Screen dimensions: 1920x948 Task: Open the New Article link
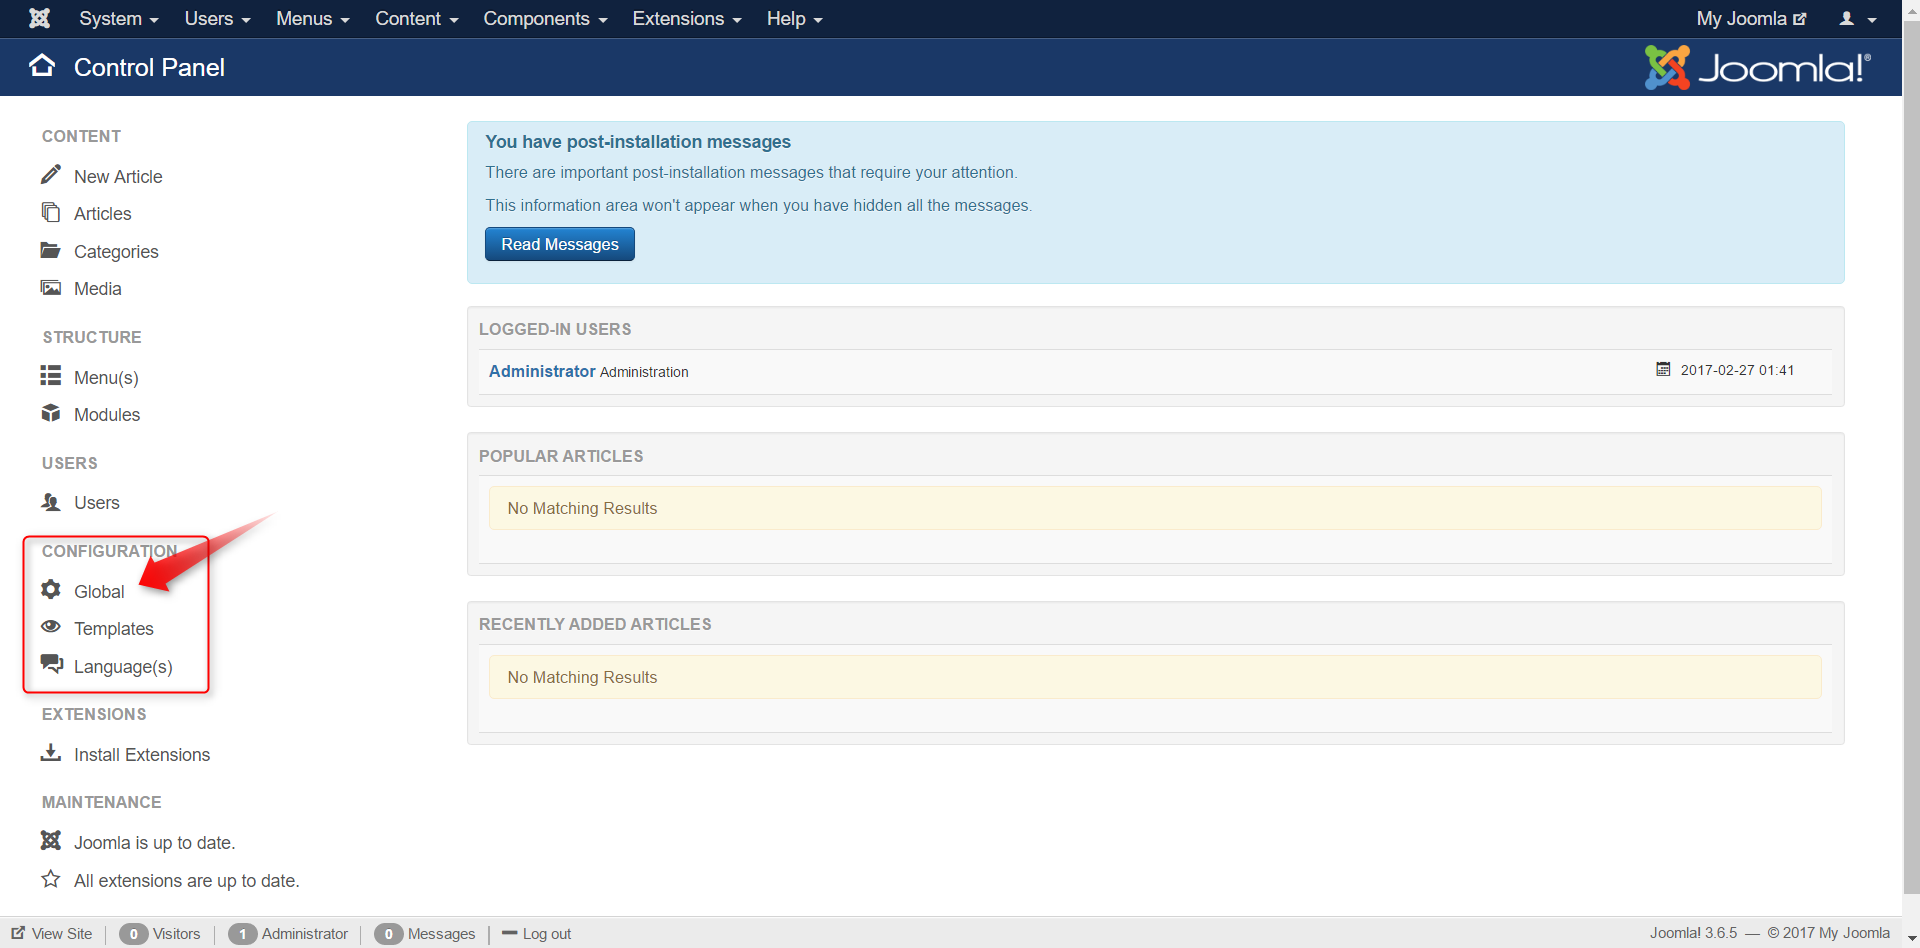[118, 177]
